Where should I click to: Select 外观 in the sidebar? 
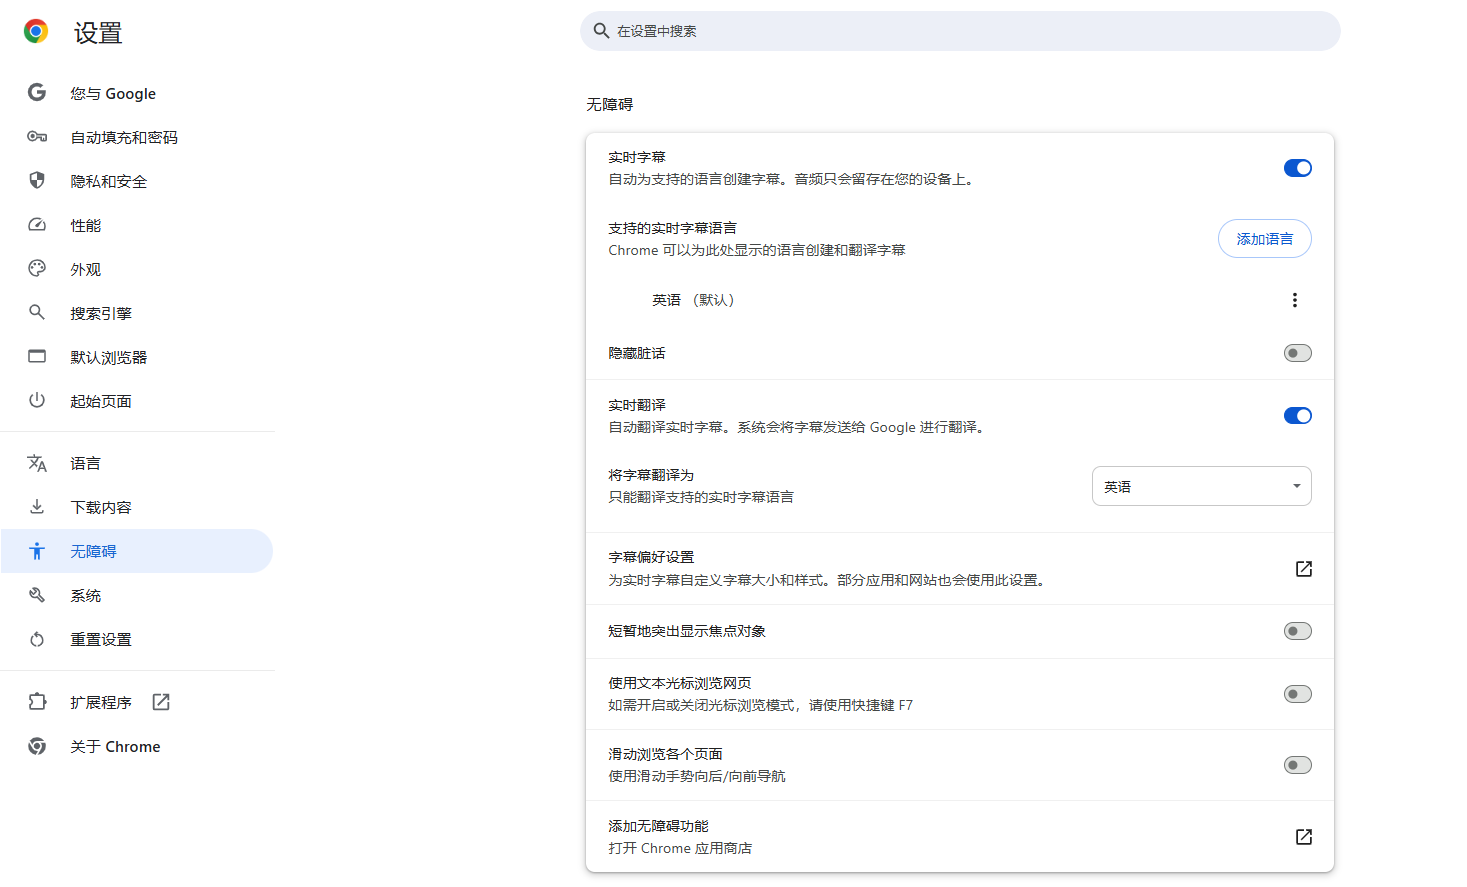coord(137,269)
